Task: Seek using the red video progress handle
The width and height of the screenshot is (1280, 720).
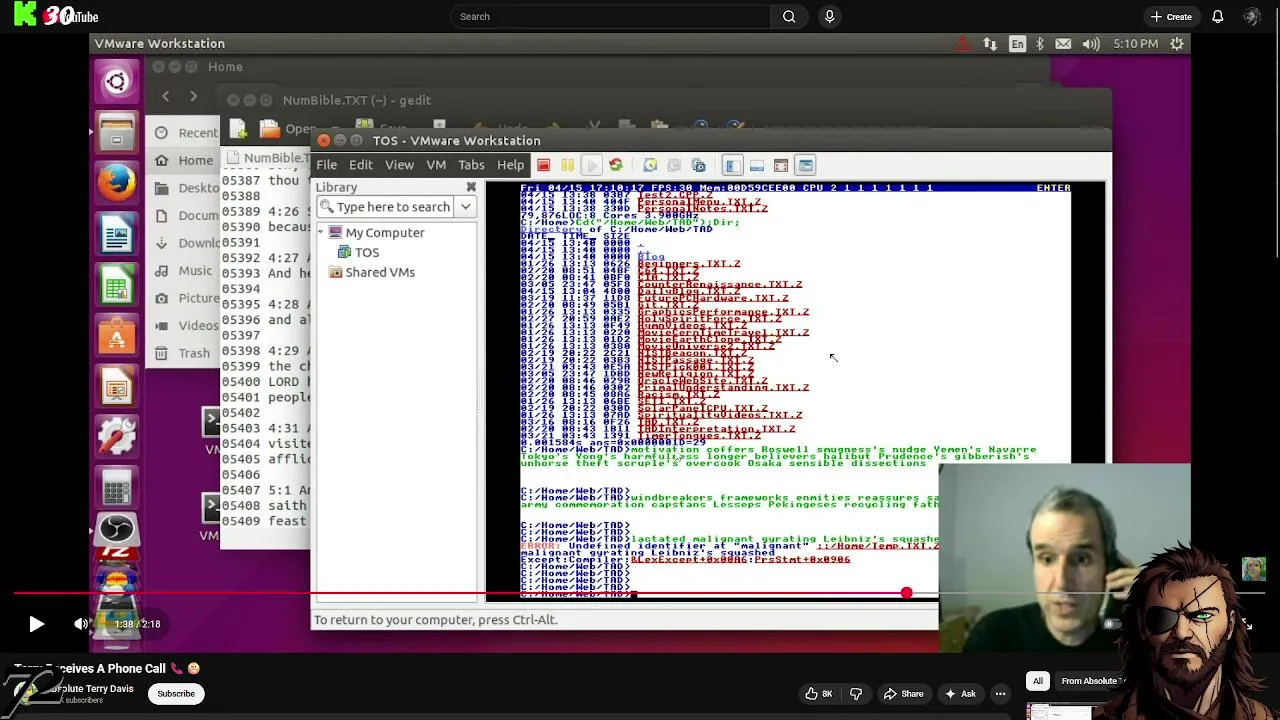Action: click(906, 593)
